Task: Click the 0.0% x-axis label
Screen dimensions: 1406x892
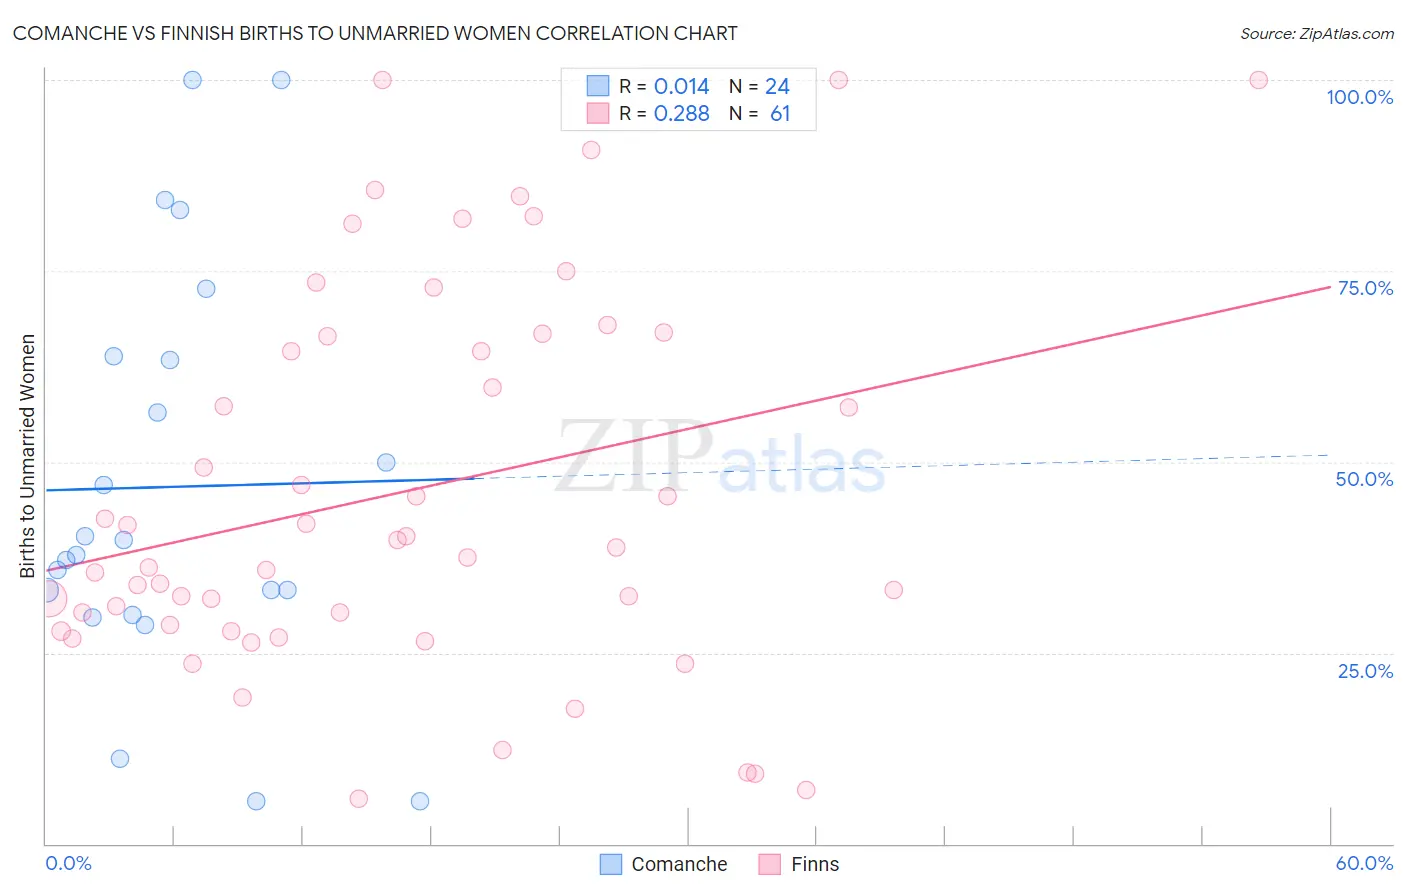Action: [69, 863]
